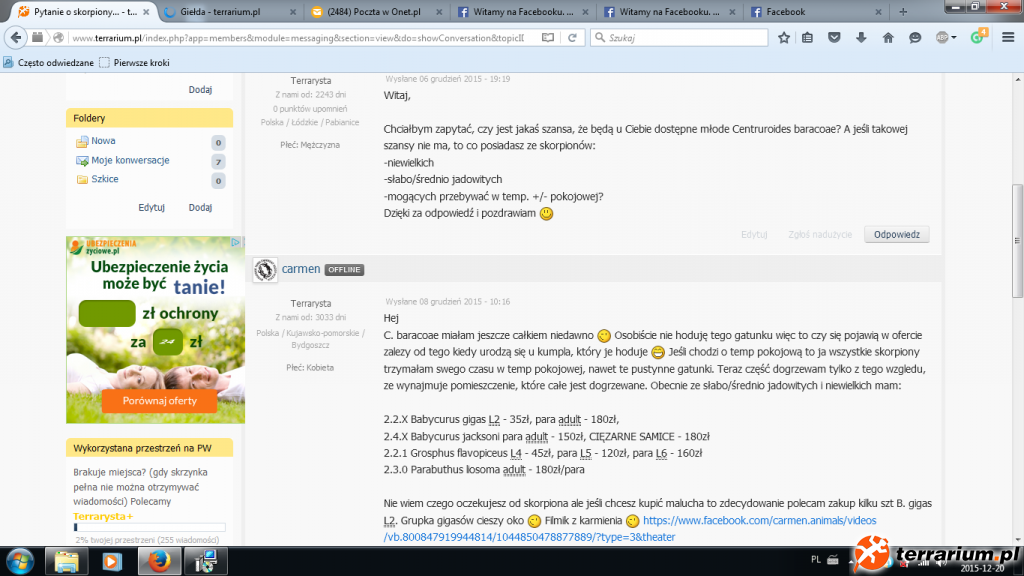
Task: Open reader view icon in address bar
Action: click(x=548, y=38)
